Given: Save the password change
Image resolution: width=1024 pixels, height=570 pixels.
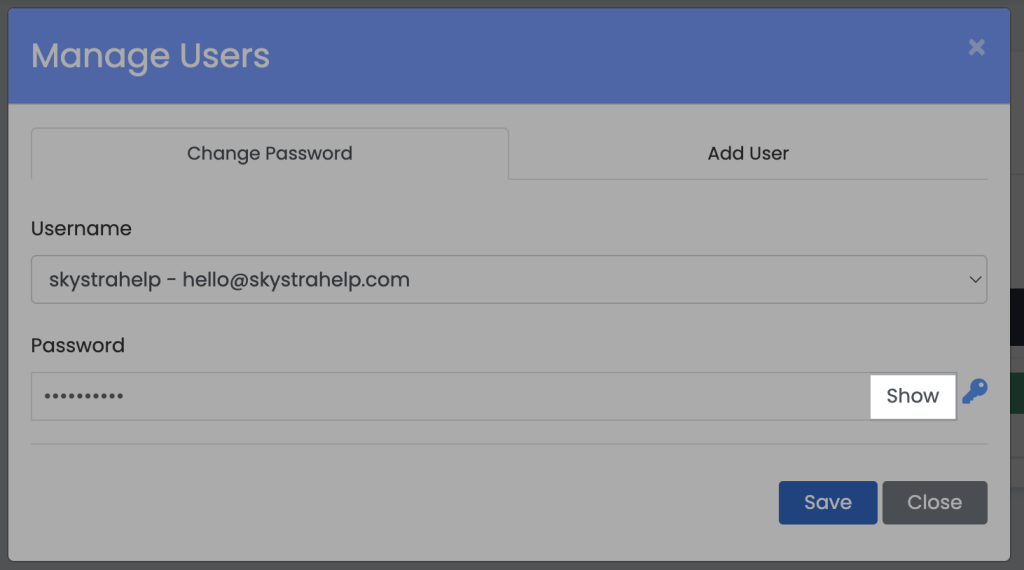Looking at the screenshot, I should 827,502.
